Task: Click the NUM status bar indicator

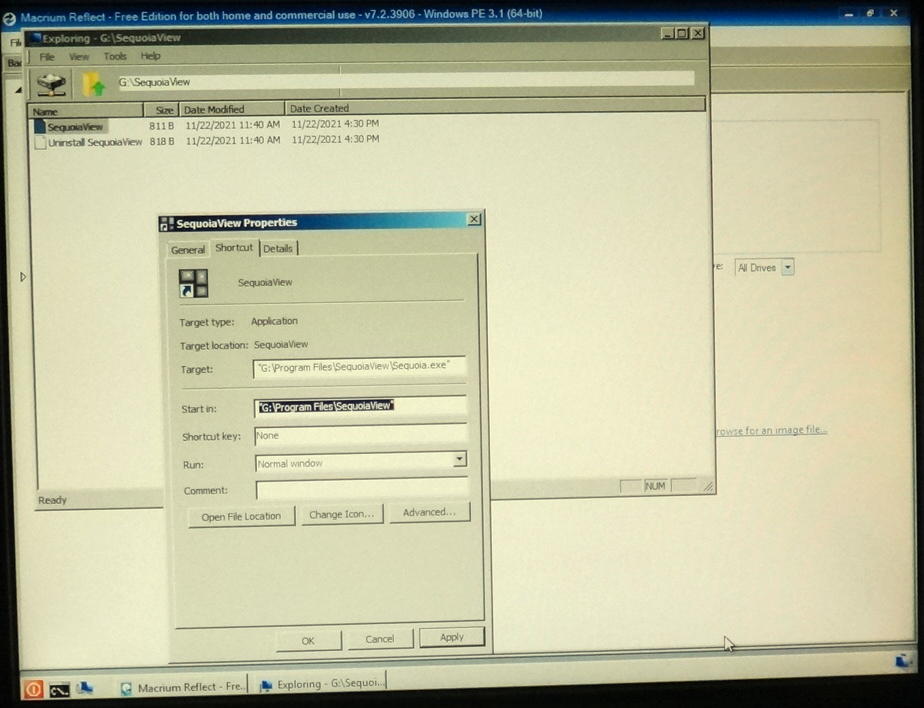Action: [x=655, y=486]
